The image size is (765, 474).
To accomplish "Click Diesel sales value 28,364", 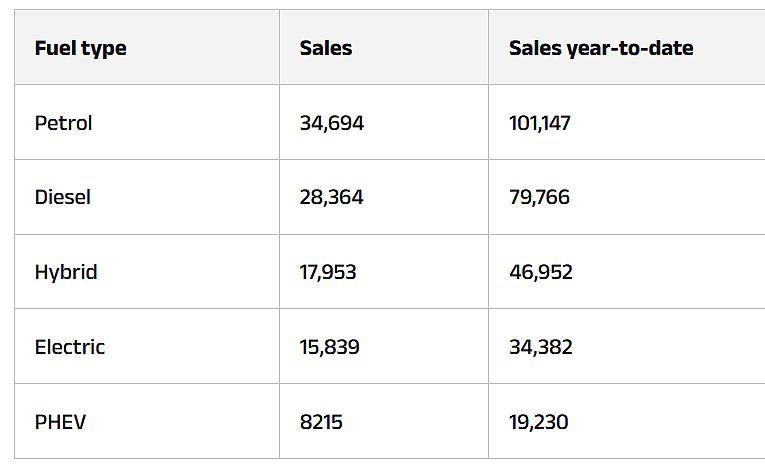I will [x=331, y=197].
